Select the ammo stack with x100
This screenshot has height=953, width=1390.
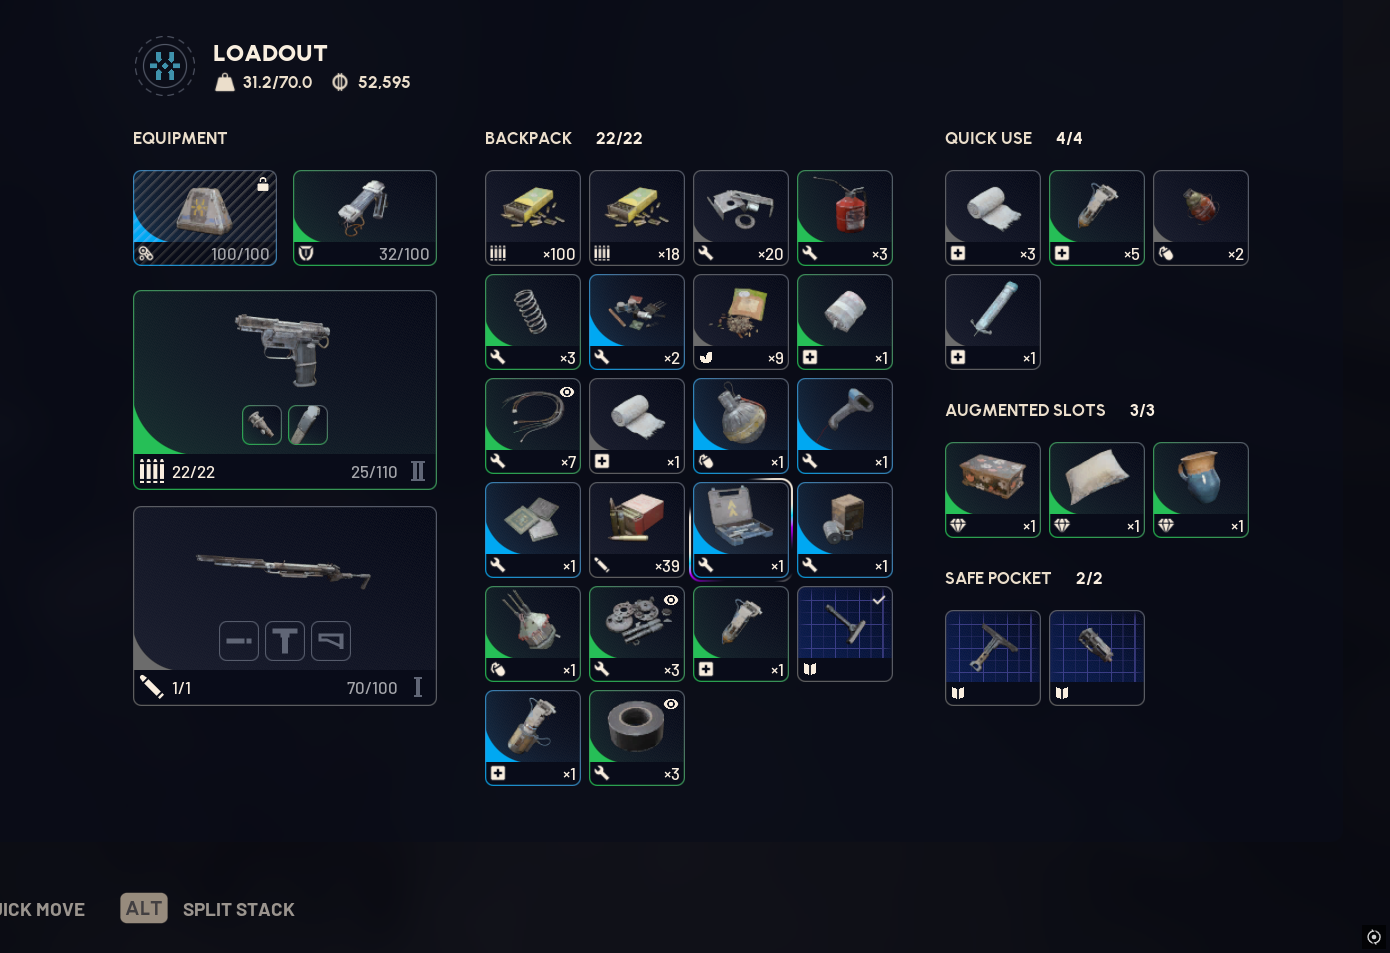(533, 218)
